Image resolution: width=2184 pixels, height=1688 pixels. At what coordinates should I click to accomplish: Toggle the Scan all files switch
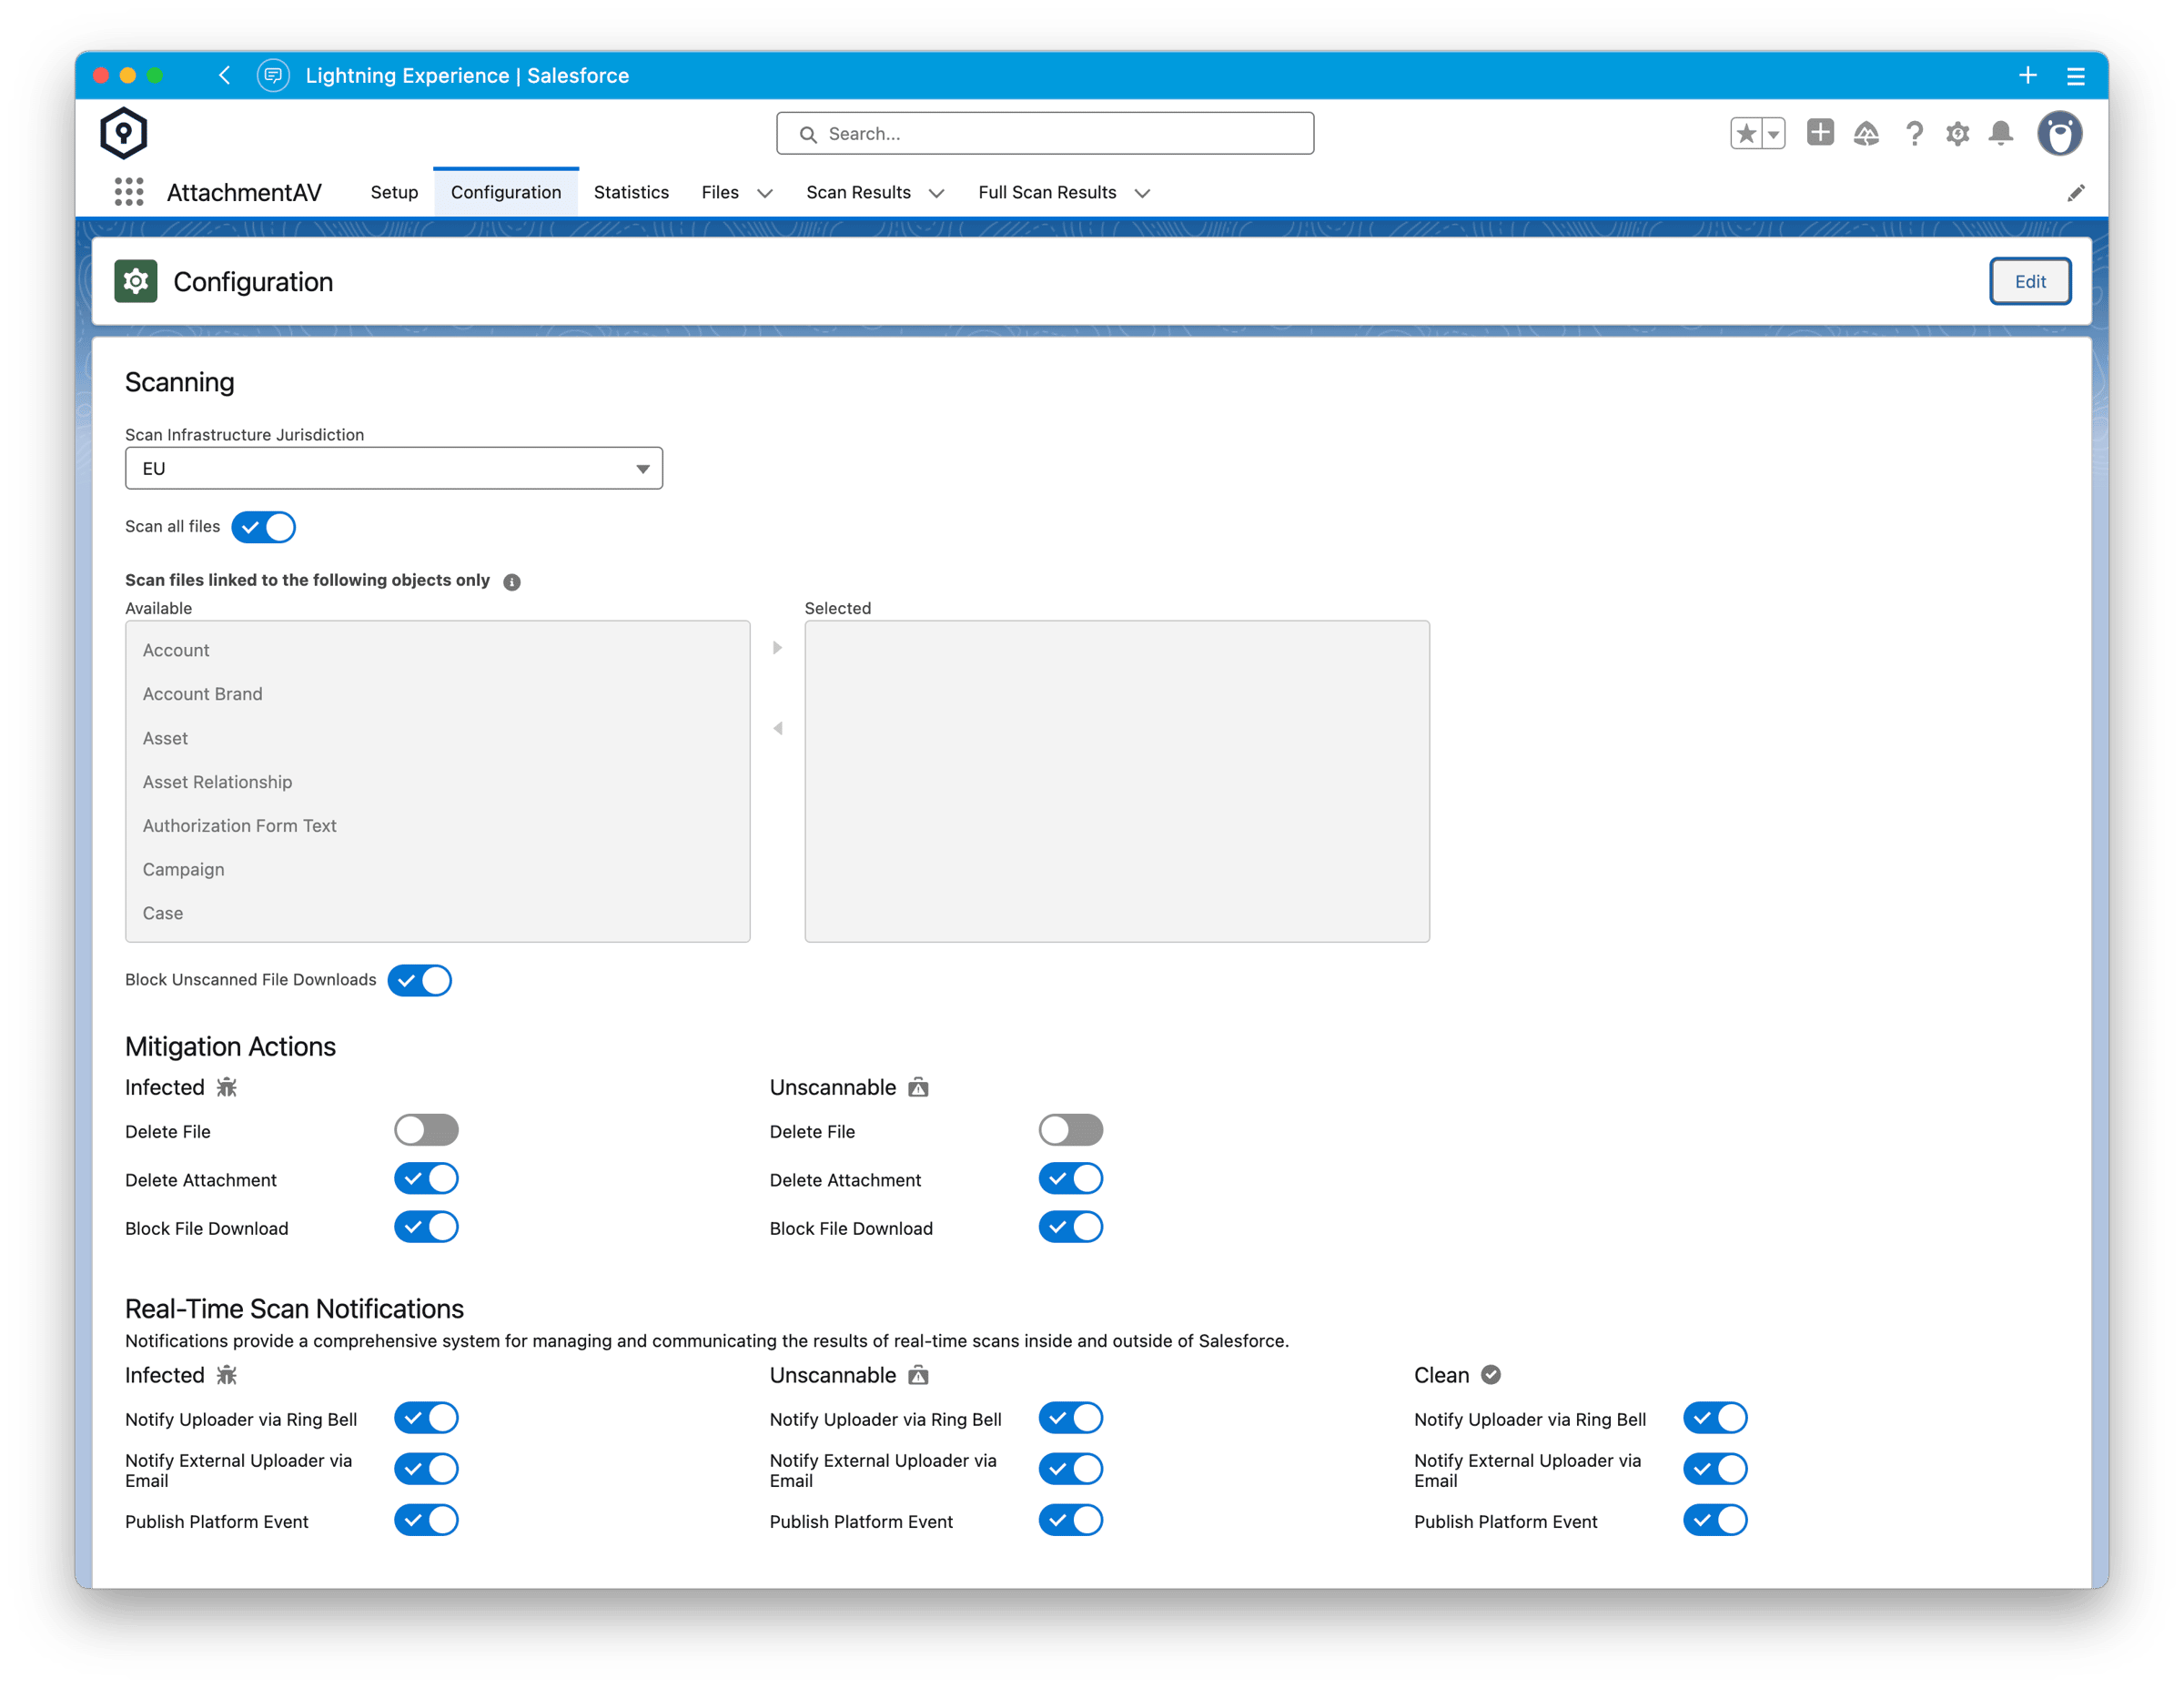coord(264,527)
